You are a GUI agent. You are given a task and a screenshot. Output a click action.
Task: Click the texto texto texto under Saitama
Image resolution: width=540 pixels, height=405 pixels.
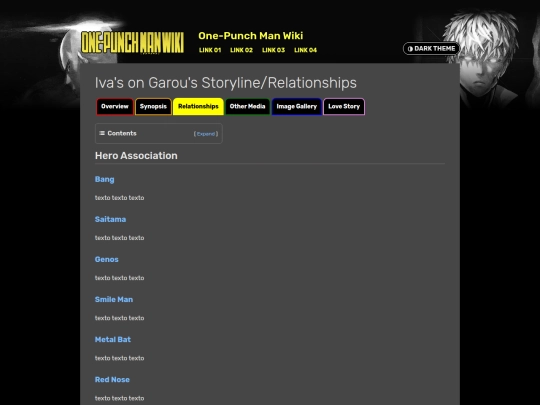120,238
